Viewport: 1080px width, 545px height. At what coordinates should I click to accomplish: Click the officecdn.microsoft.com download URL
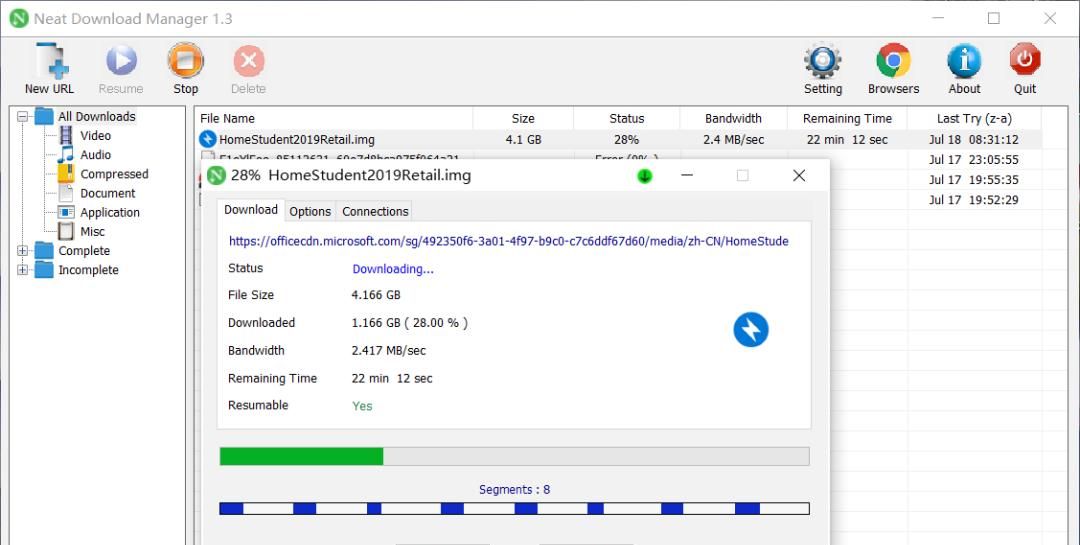tap(508, 241)
